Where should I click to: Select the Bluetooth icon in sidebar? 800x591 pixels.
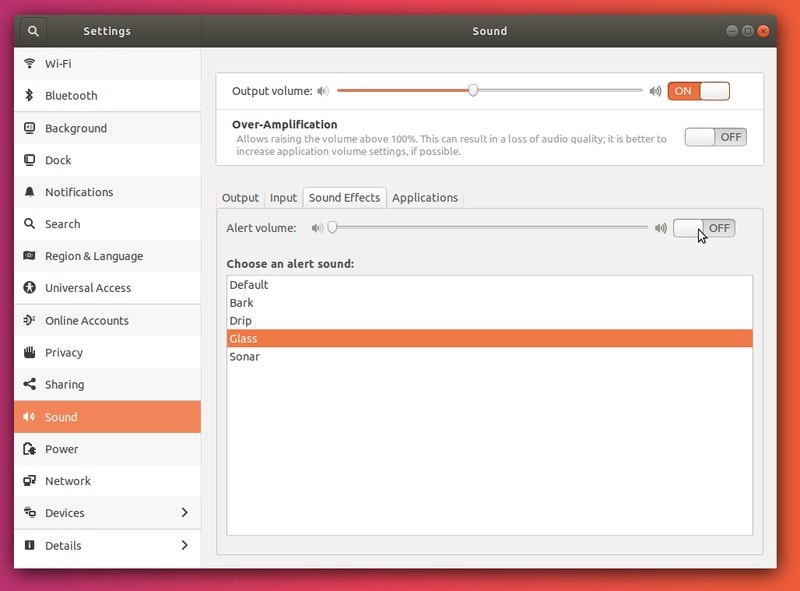pyautogui.click(x=29, y=96)
